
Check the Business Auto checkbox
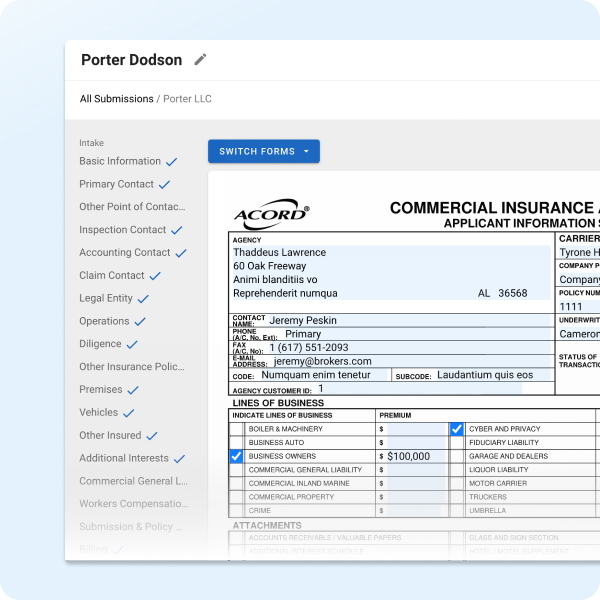(x=236, y=443)
